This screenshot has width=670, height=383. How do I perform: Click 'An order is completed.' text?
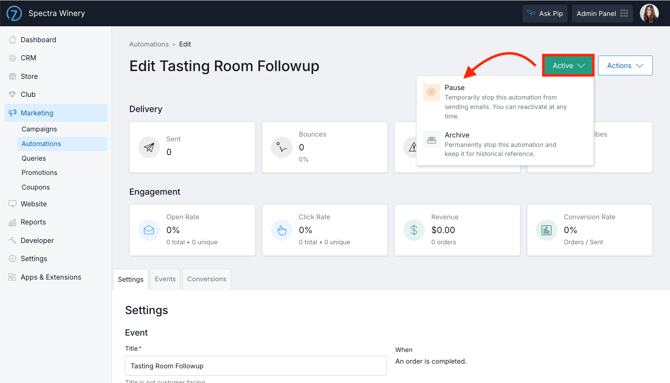coord(431,361)
